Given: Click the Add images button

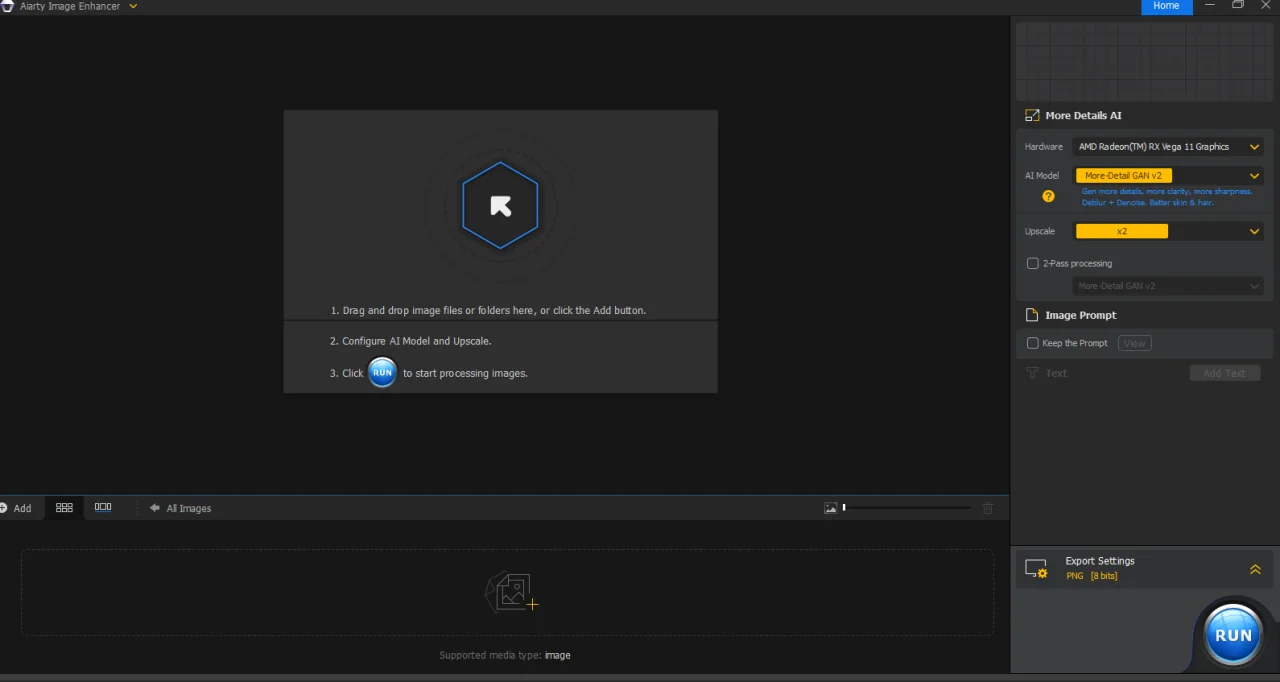Looking at the screenshot, I should (x=16, y=508).
